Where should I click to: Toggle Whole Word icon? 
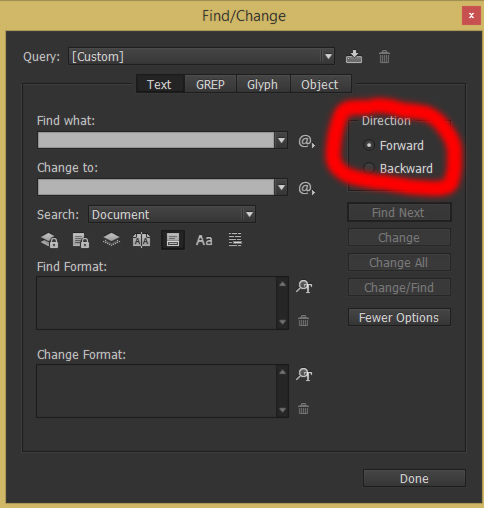[235, 240]
